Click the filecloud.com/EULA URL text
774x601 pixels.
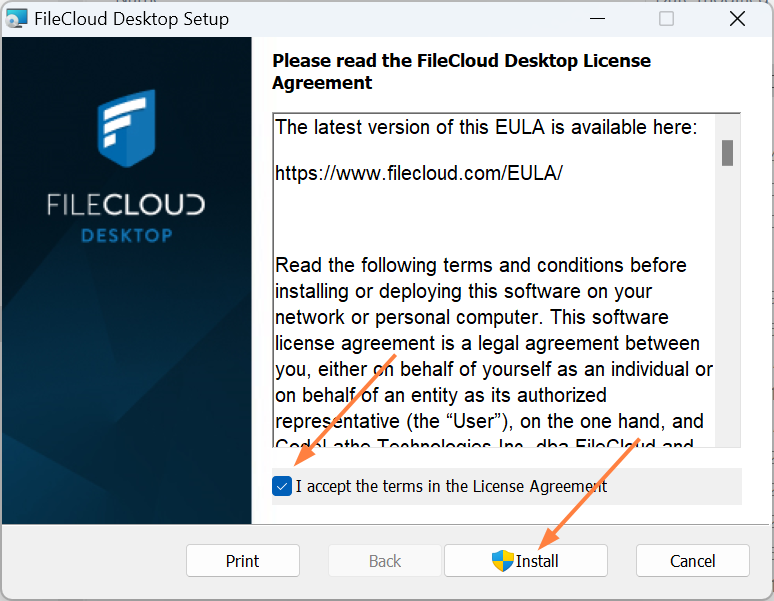(419, 173)
